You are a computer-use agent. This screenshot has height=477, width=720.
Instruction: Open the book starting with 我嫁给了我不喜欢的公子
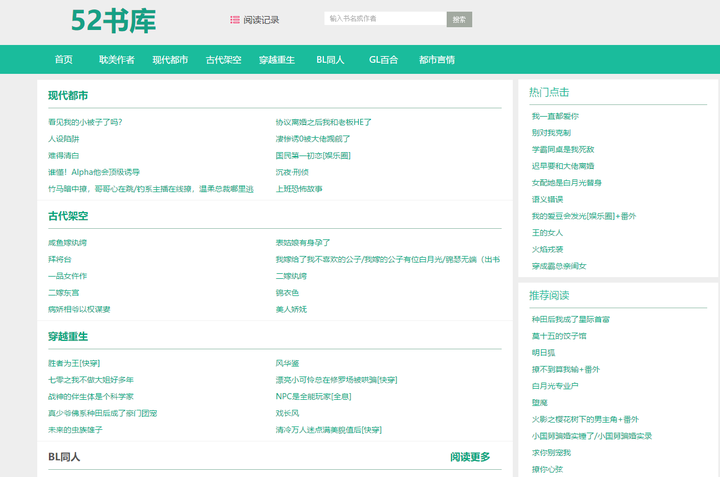click(388, 259)
